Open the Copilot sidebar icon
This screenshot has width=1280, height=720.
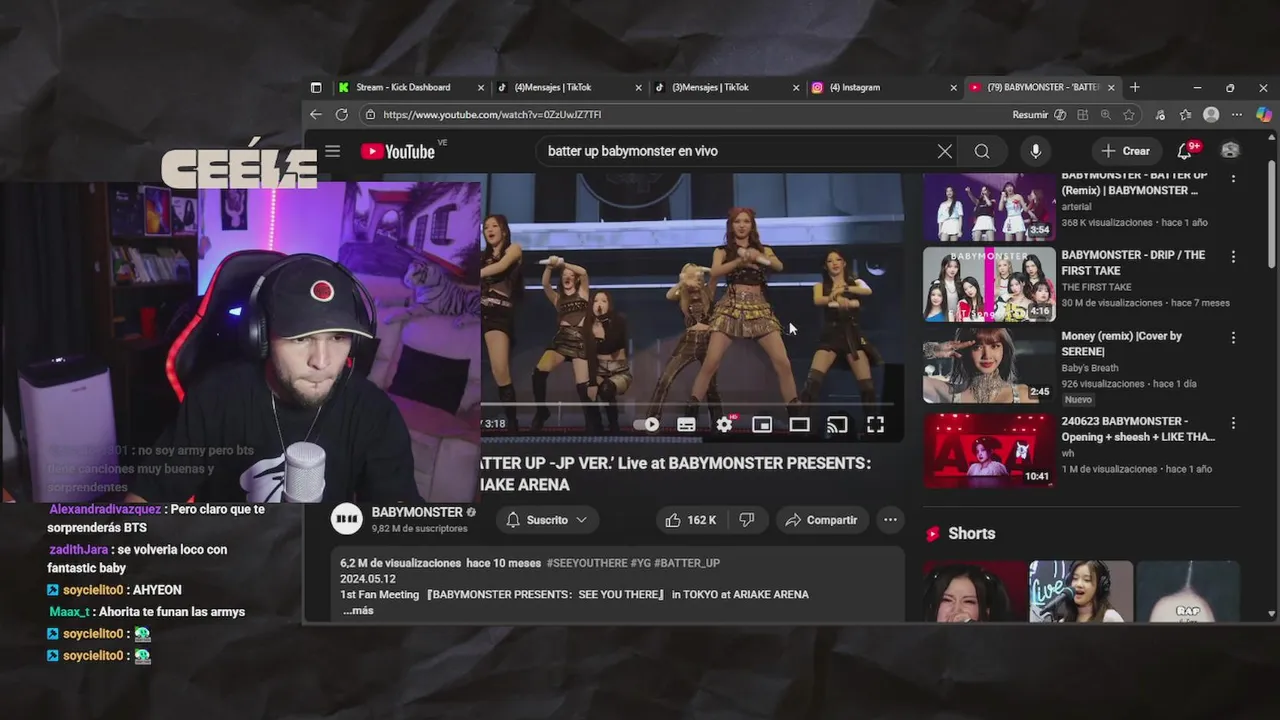[1264, 115]
